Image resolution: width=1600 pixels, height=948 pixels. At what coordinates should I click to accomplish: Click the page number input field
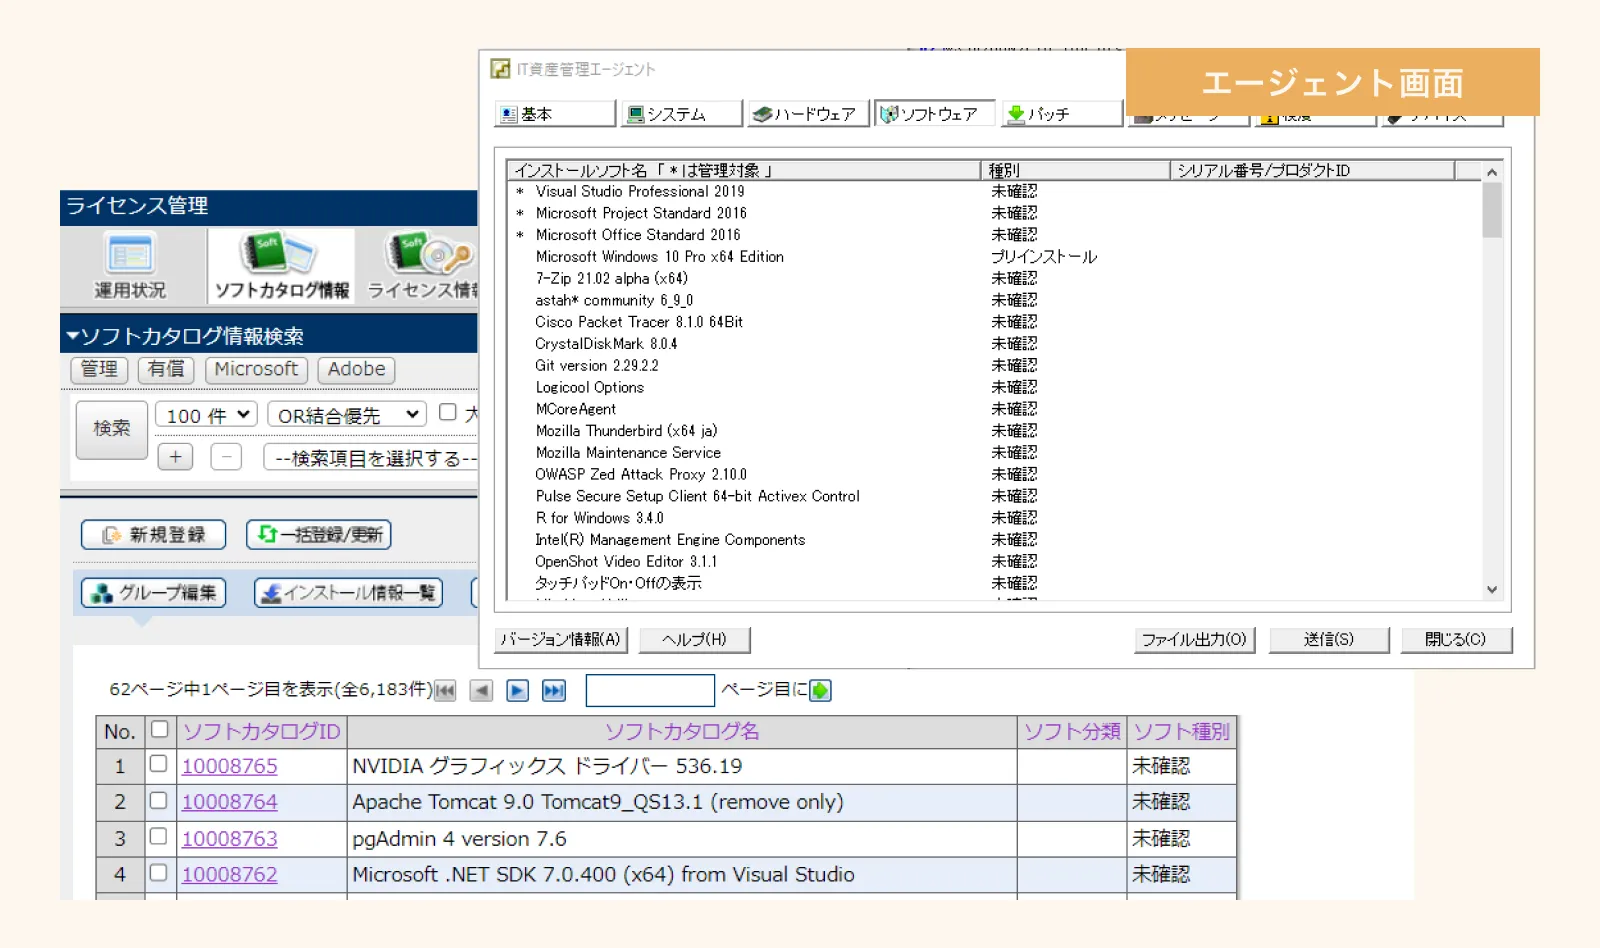point(650,690)
